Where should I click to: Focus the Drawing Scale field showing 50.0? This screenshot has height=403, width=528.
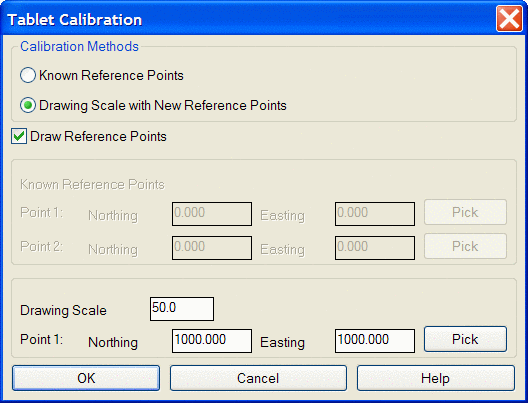click(182, 309)
